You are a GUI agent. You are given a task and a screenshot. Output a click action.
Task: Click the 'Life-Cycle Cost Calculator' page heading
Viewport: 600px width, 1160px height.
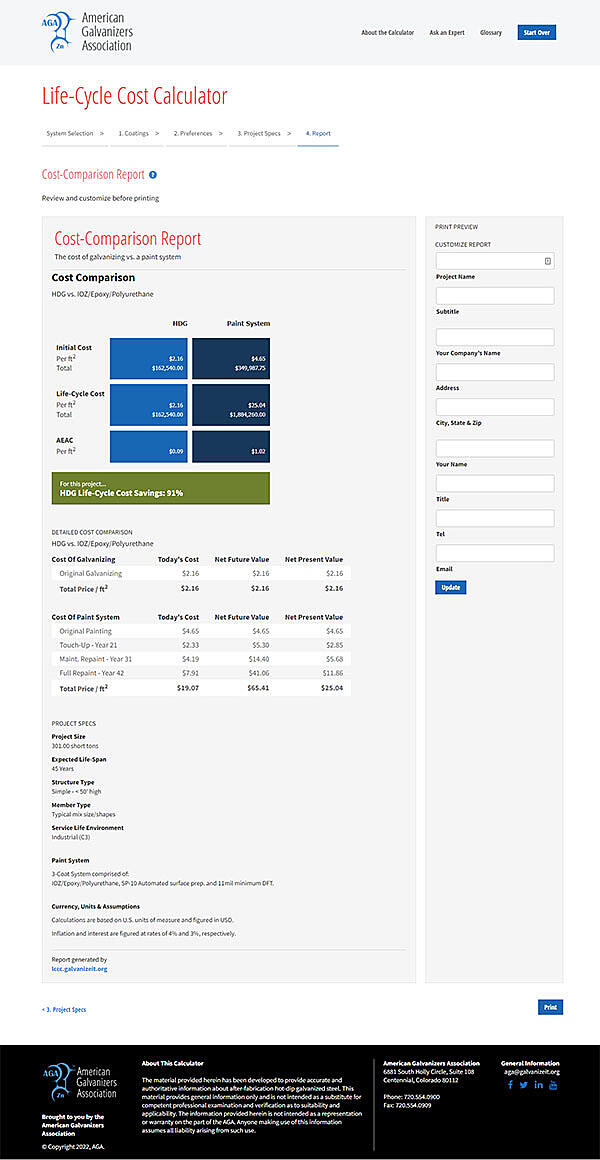coord(135,96)
